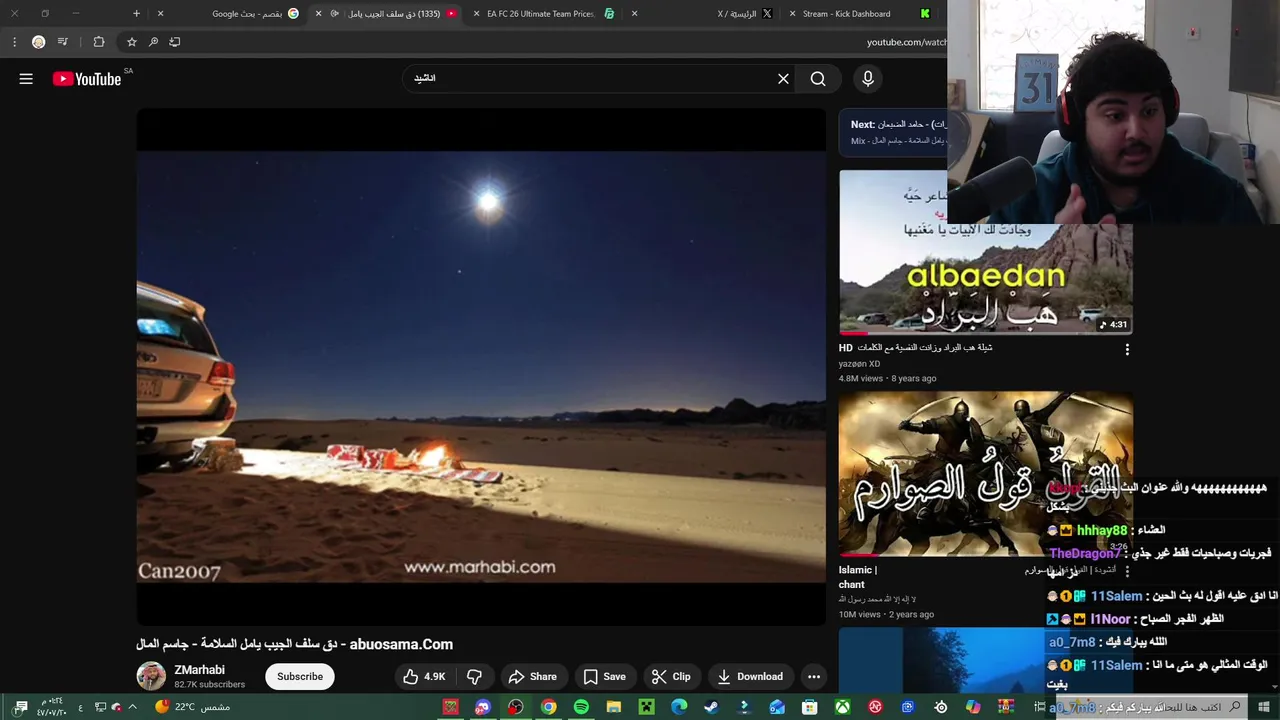Screen dimensions: 1280x720
Task: Open the Chrome profile avatar
Action: point(38,42)
